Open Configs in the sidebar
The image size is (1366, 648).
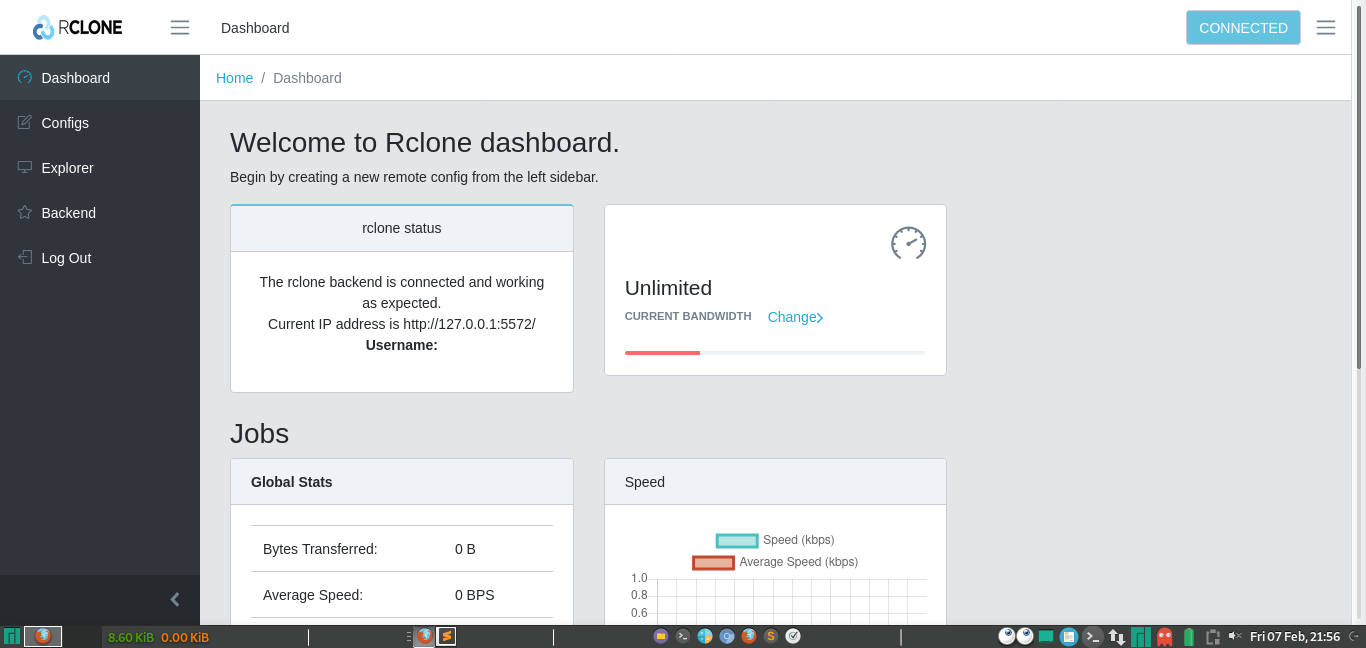click(x=100, y=123)
